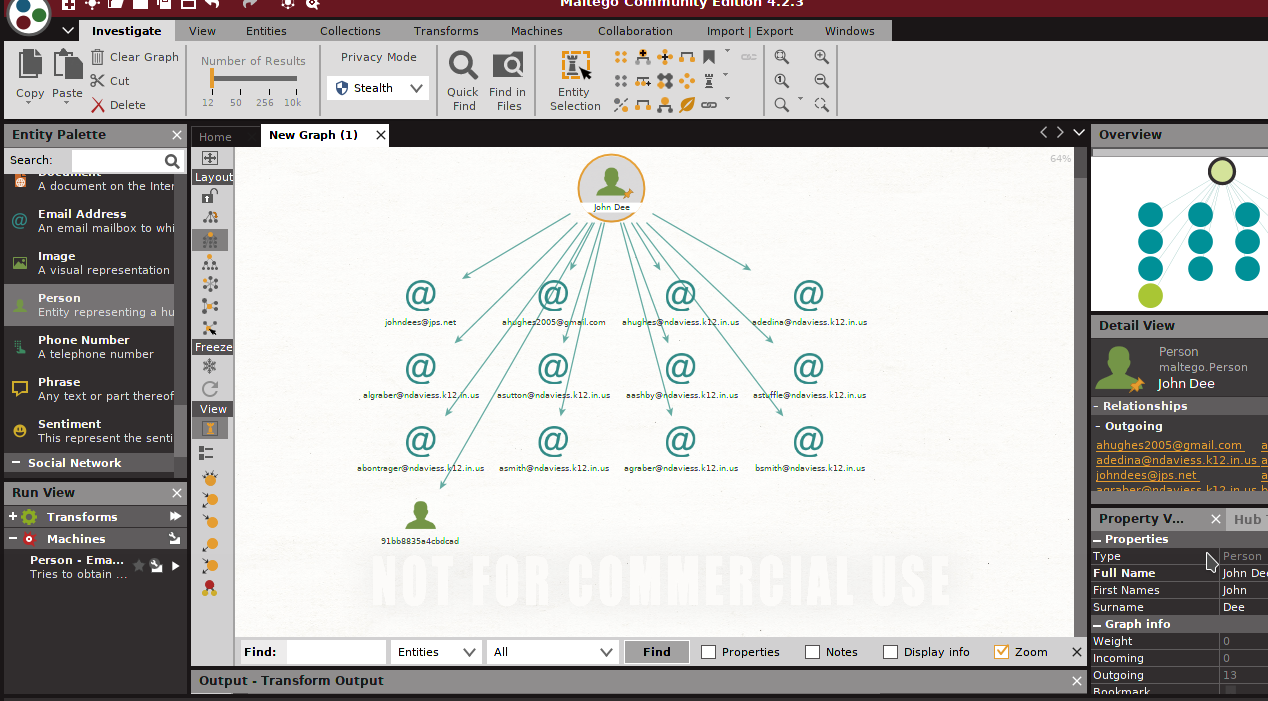Click the Delete button
This screenshot has height=701, width=1268.
click(118, 105)
